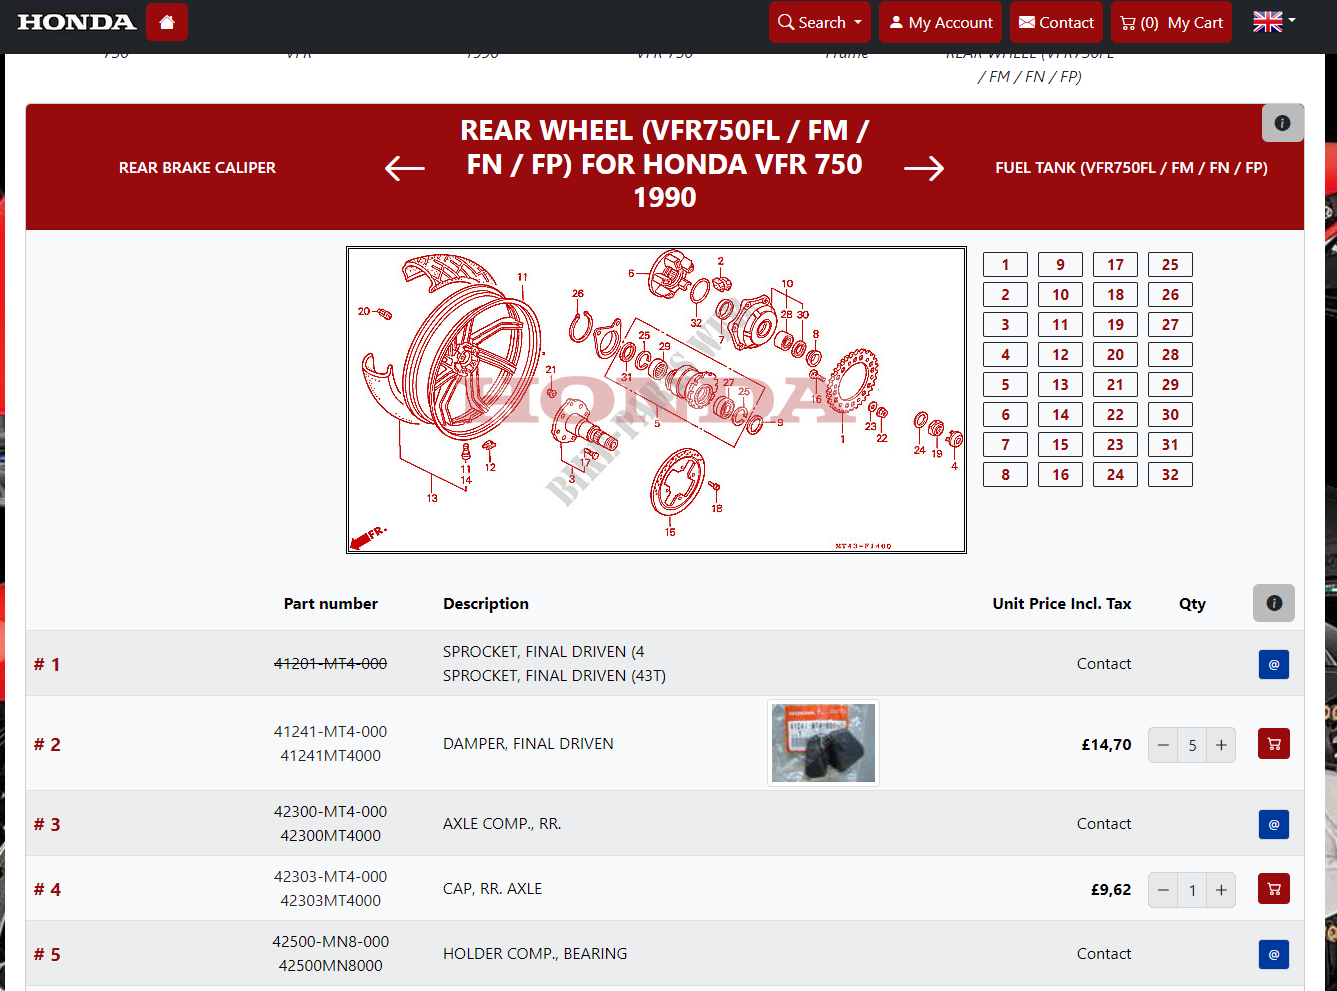Select part number button 5
This screenshot has width=1337, height=991.
coord(1005,385)
